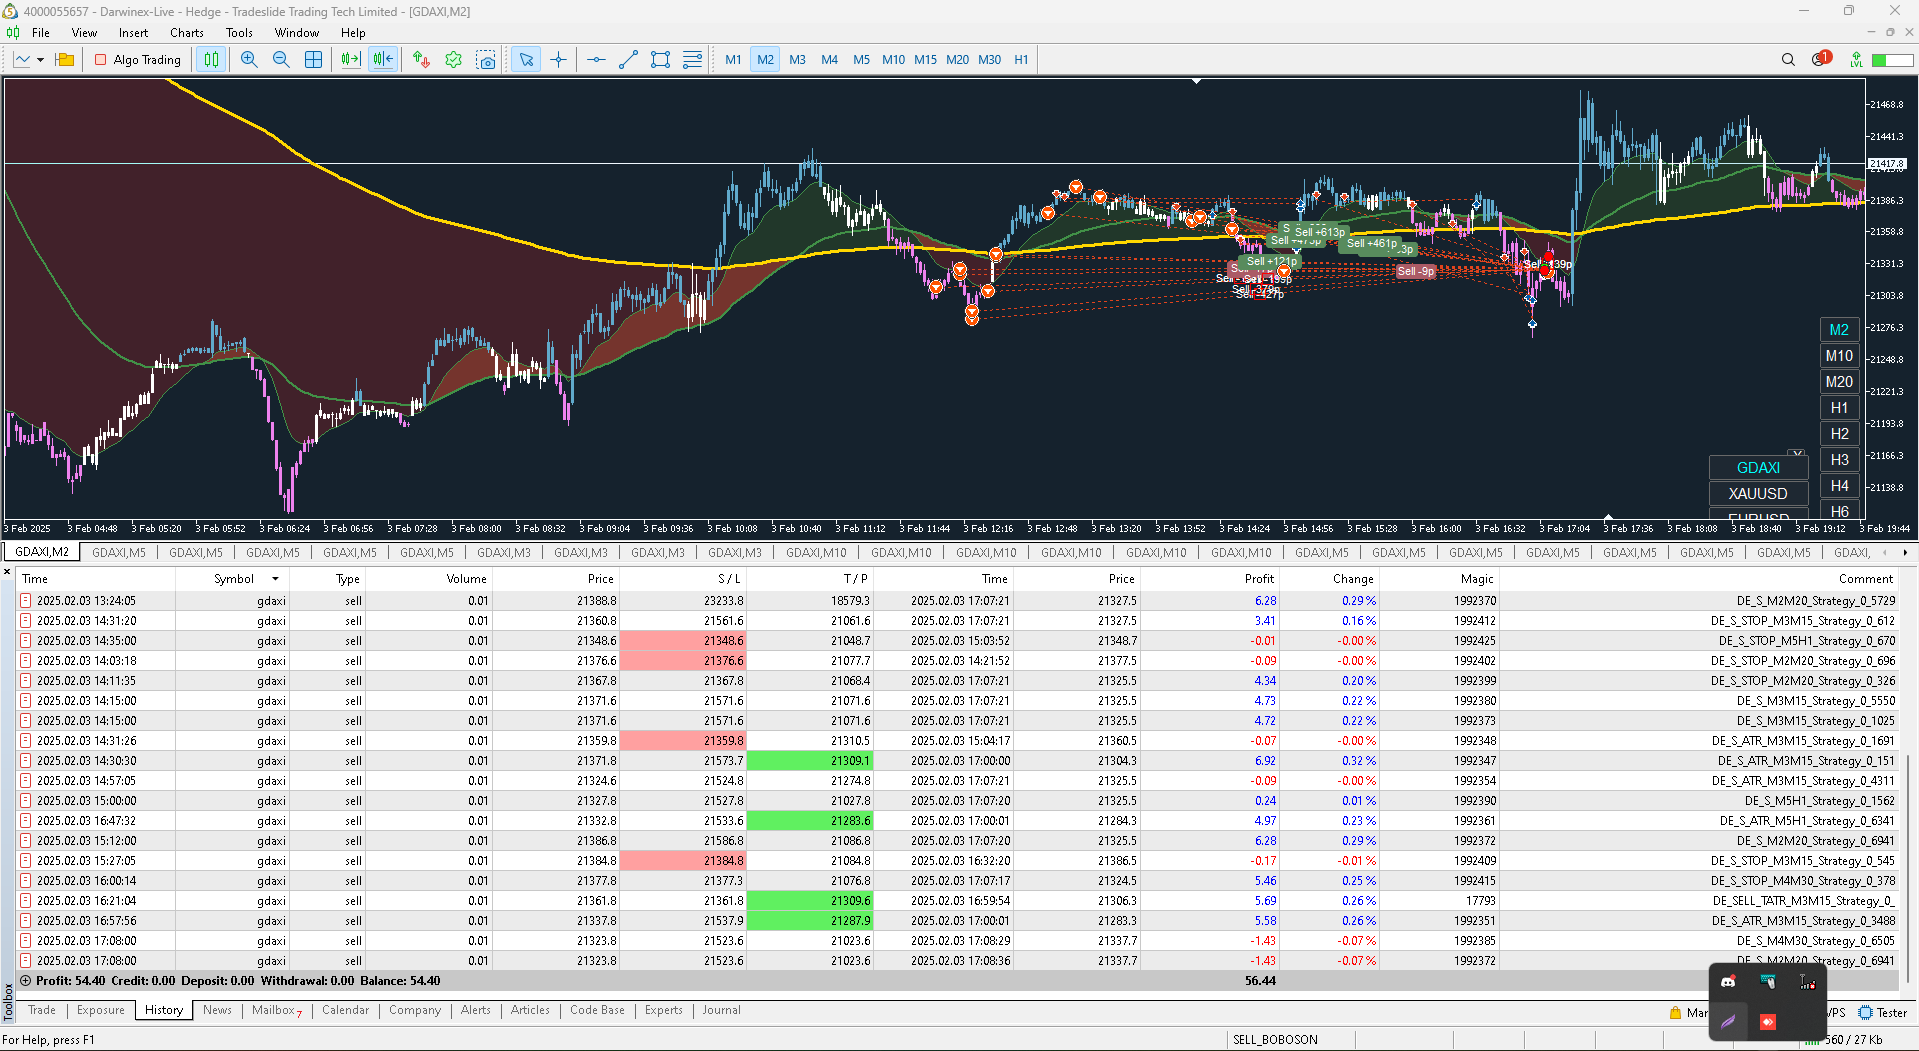
Task: Click the H4 button on chart panel
Action: point(1839,486)
